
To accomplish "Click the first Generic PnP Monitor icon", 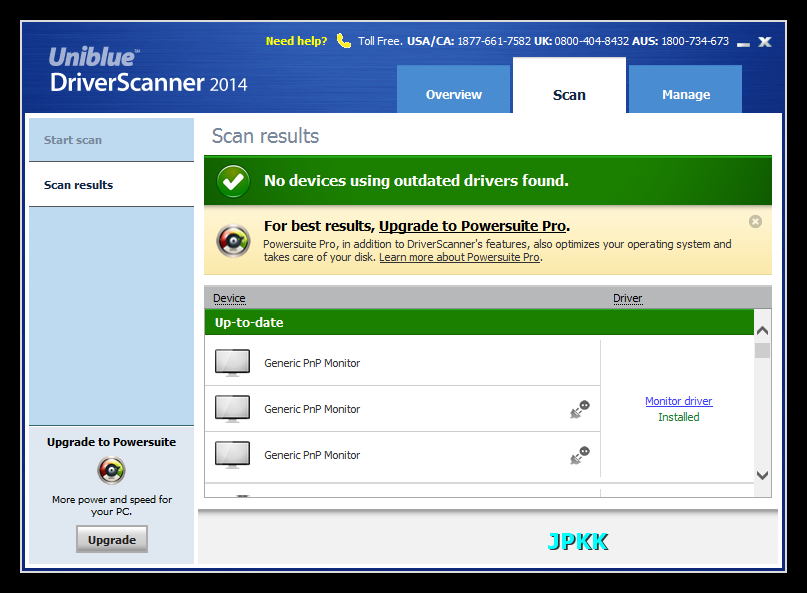I will tap(233, 363).
